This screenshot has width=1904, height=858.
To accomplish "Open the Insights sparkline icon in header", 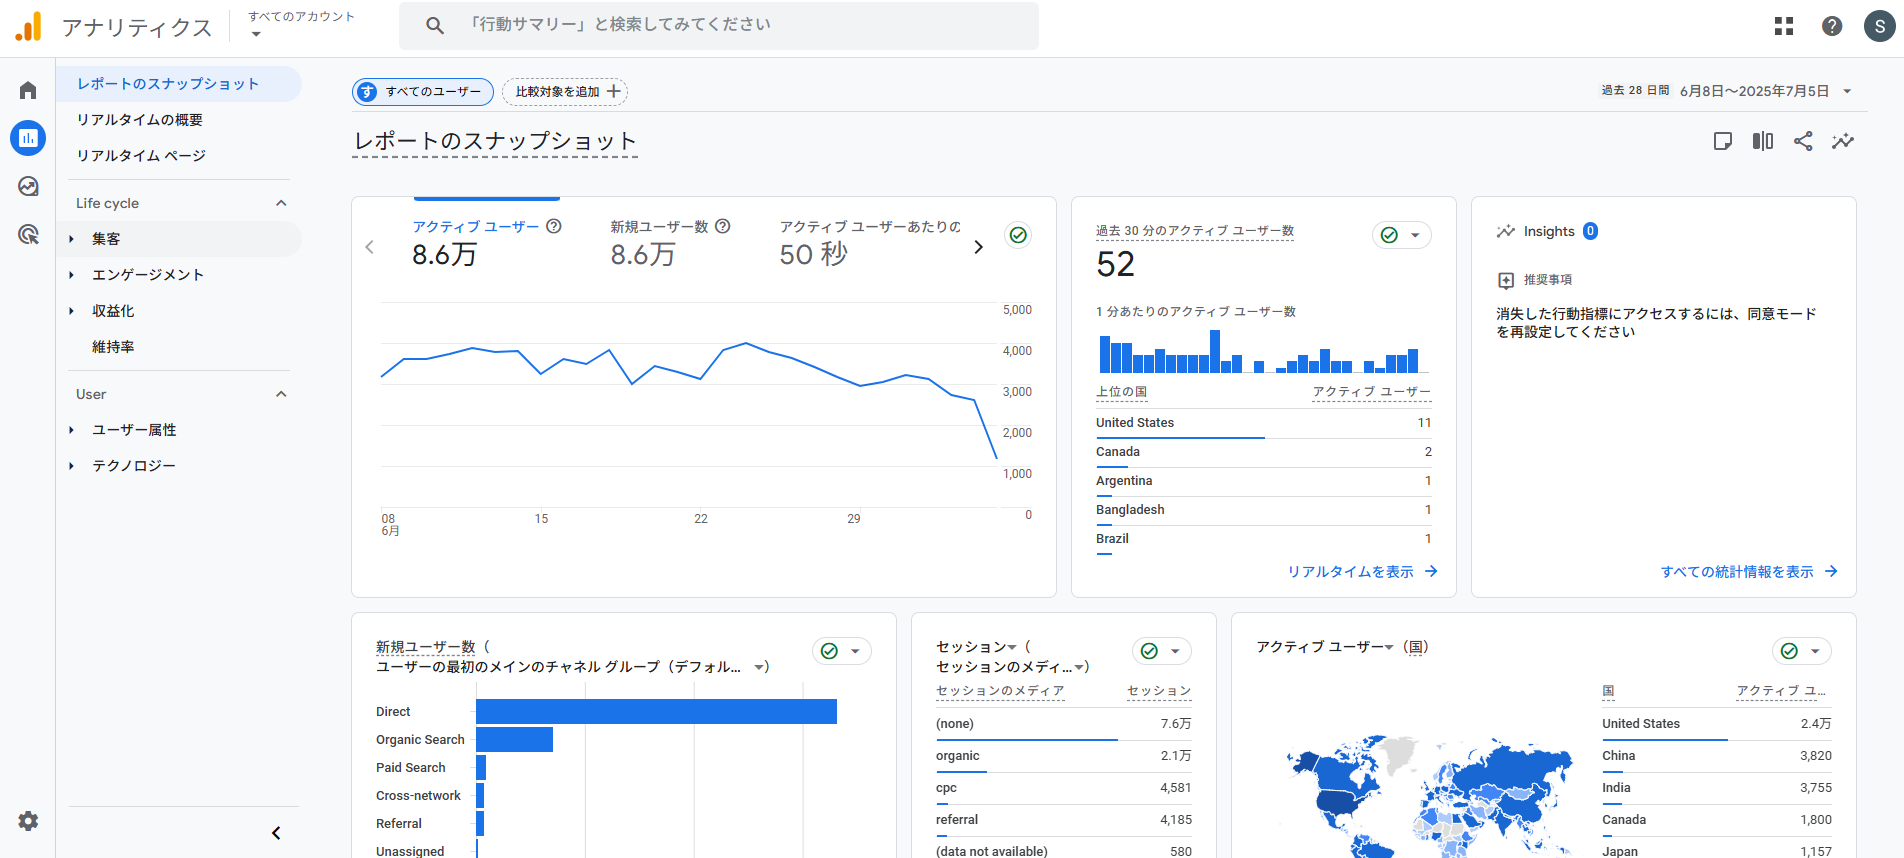I will pyautogui.click(x=1843, y=141).
